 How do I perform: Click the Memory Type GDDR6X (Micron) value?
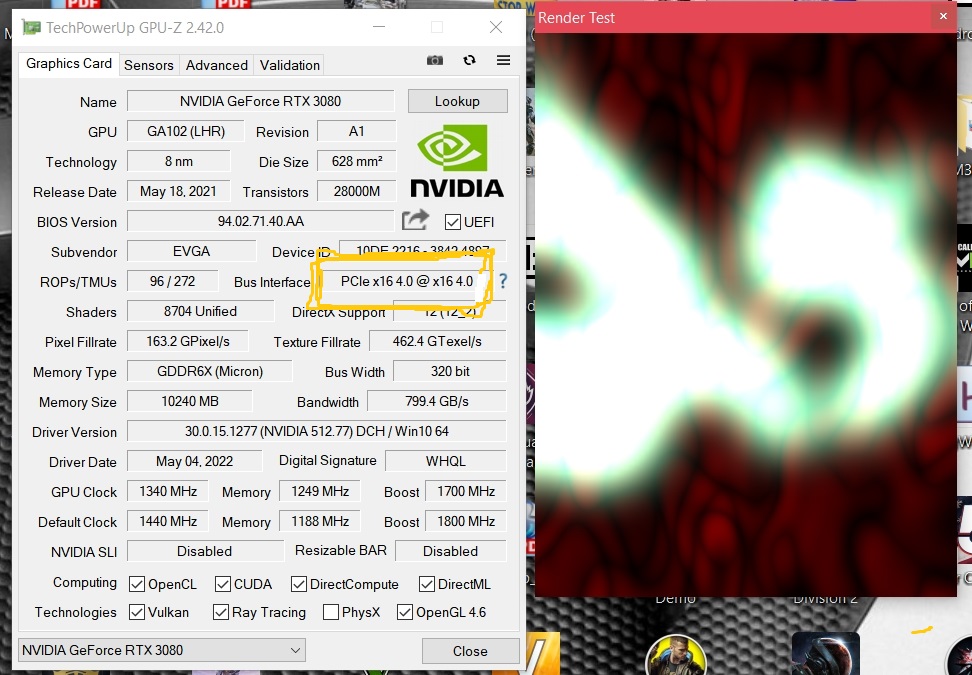click(x=210, y=371)
